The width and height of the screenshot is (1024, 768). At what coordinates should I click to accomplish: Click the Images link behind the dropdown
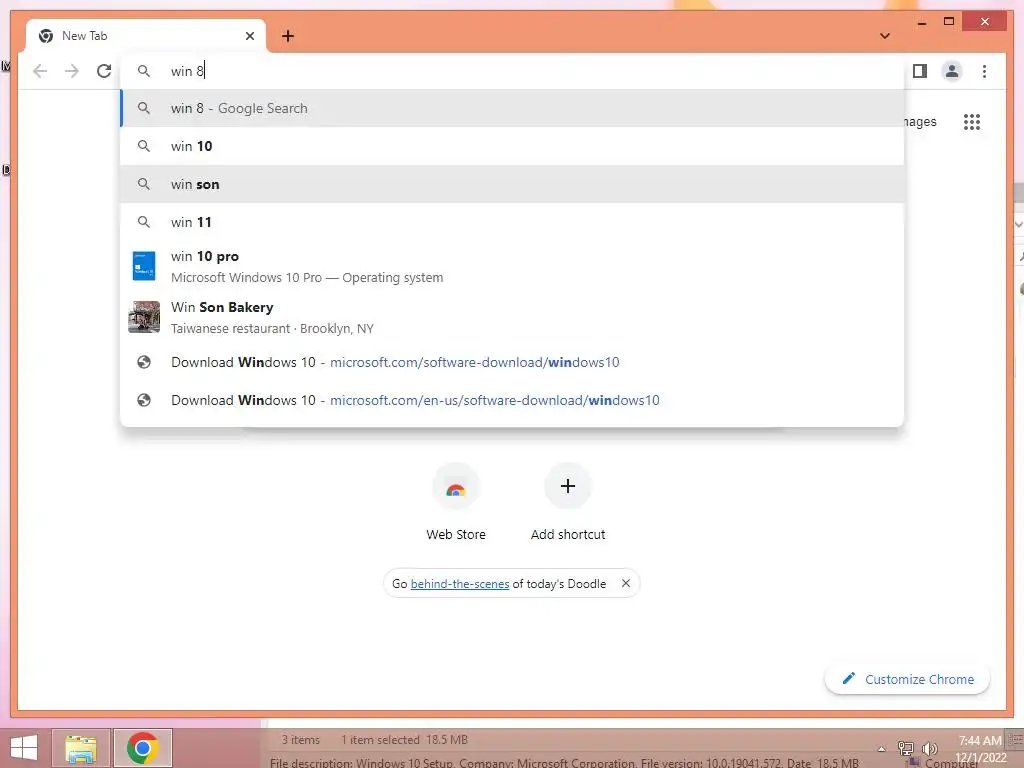point(920,121)
